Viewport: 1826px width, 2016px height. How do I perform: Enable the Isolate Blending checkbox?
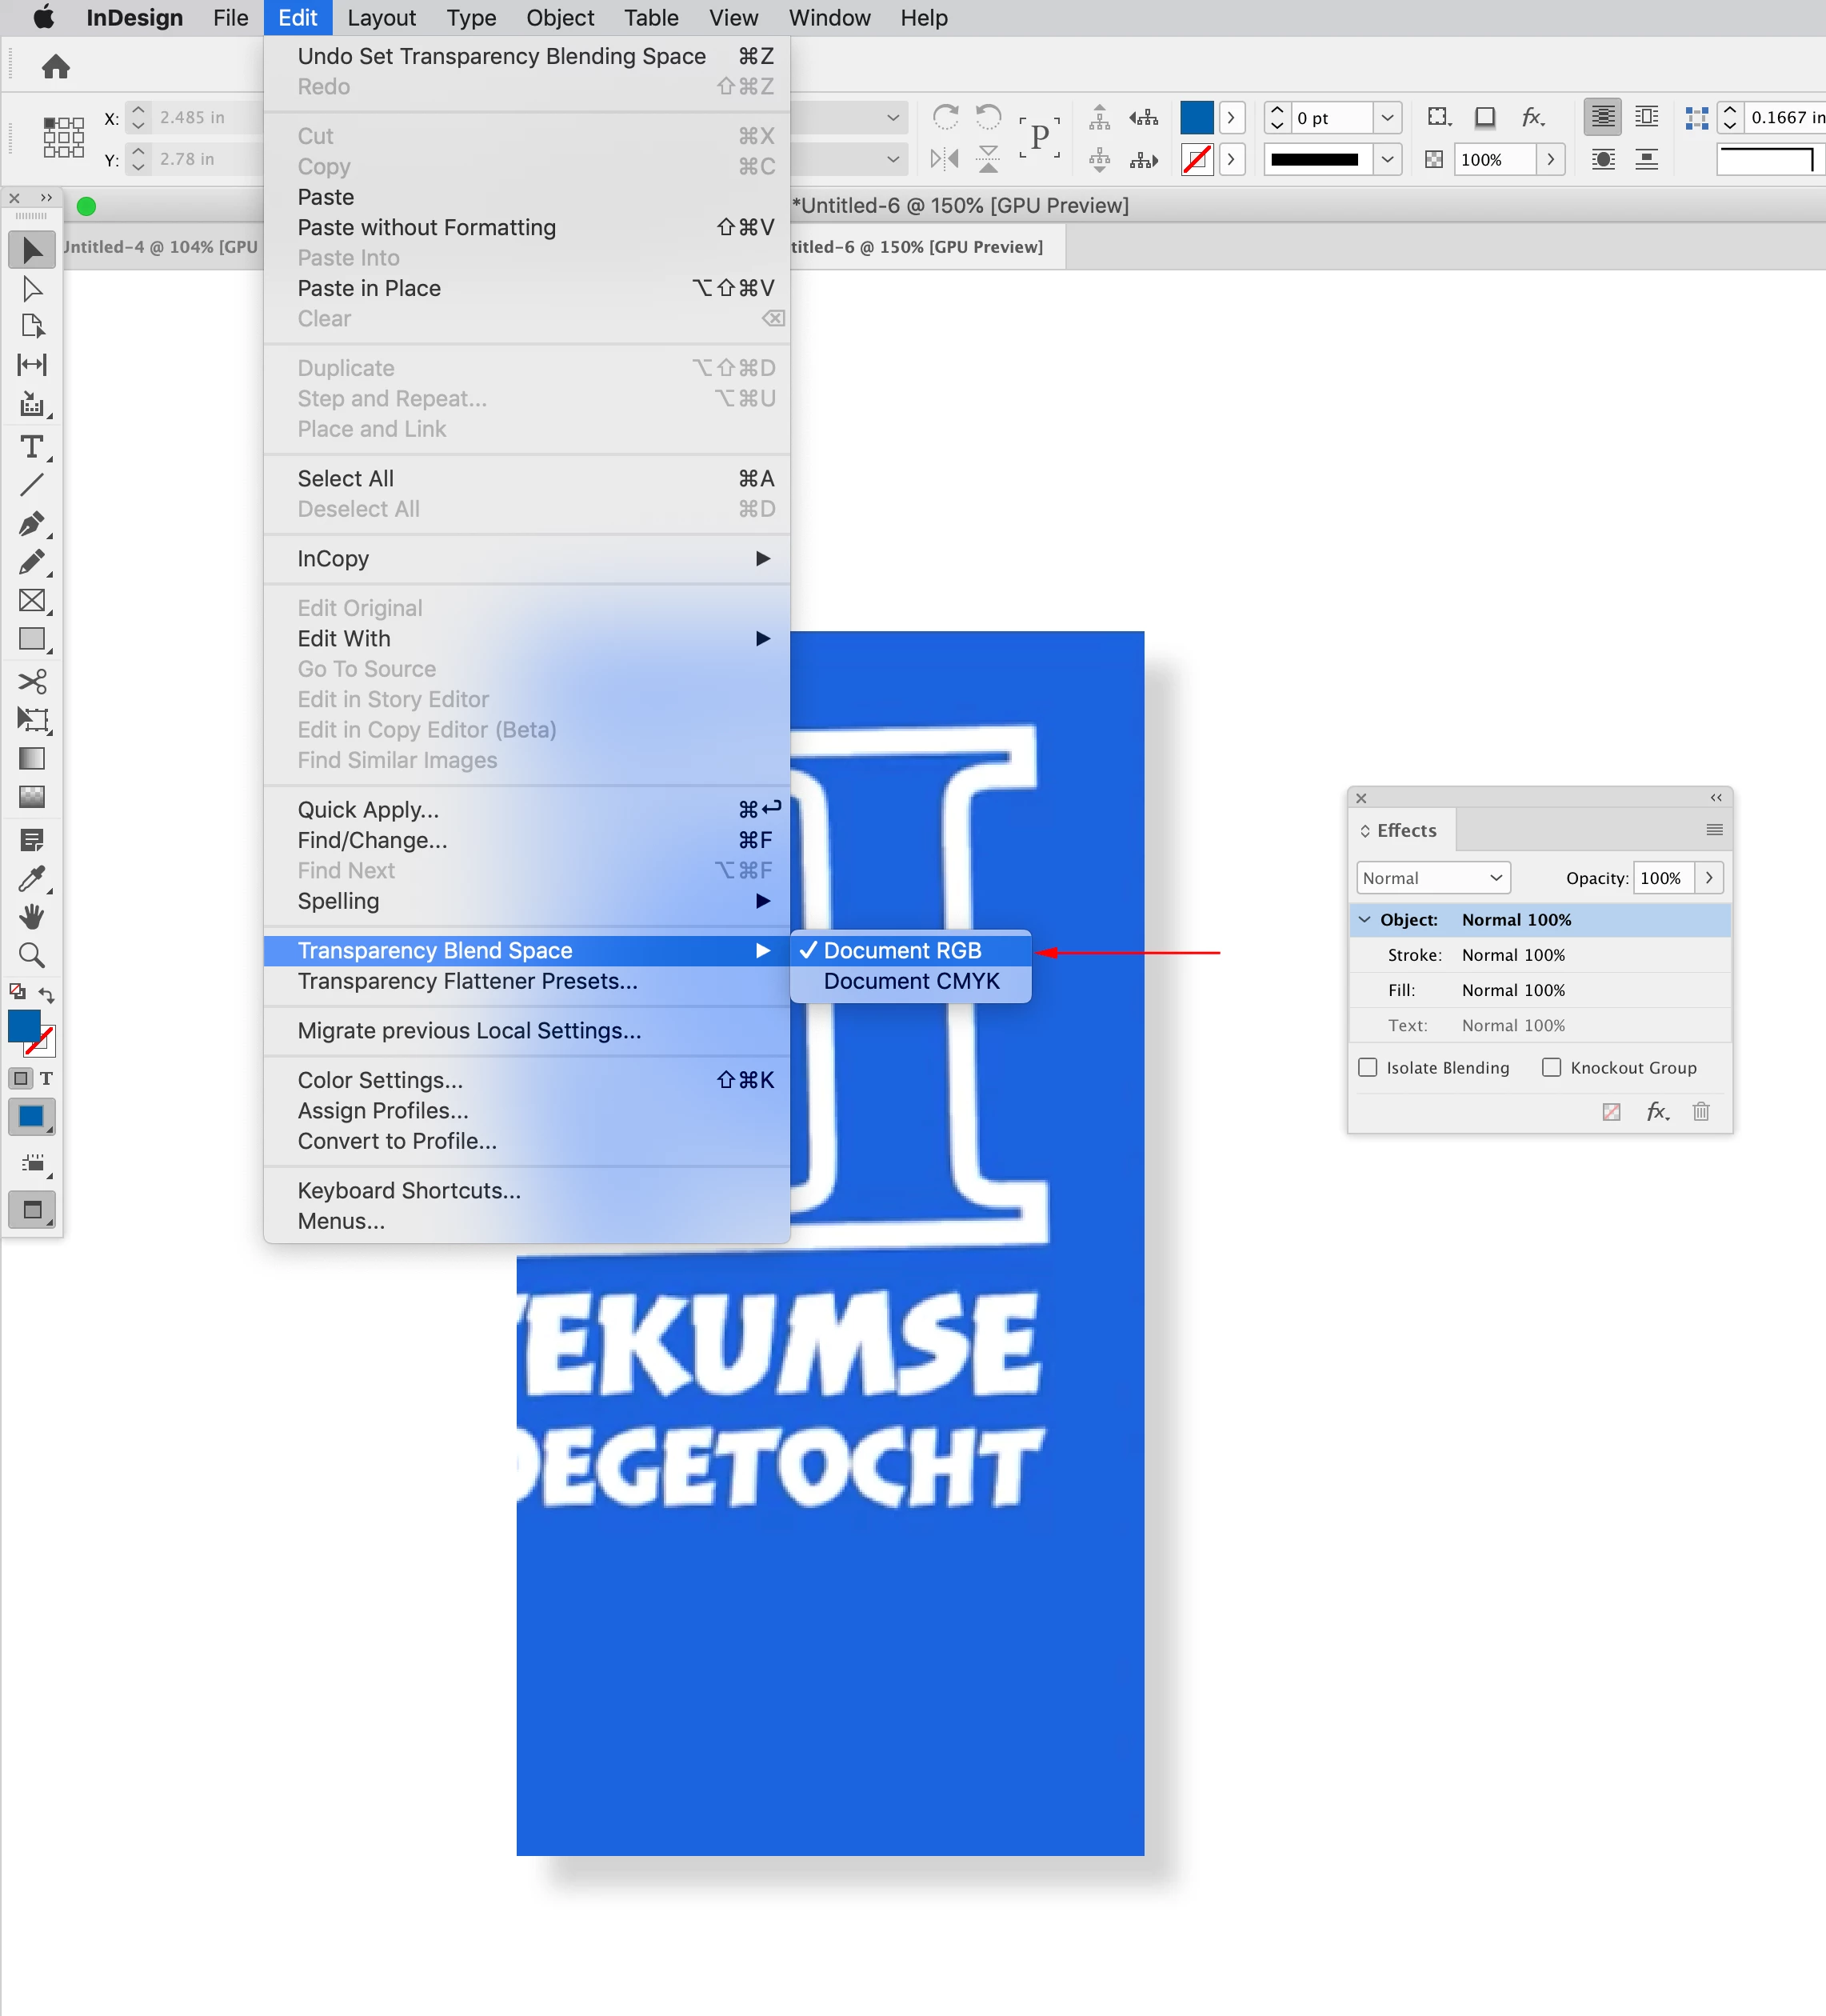pos(1368,1067)
